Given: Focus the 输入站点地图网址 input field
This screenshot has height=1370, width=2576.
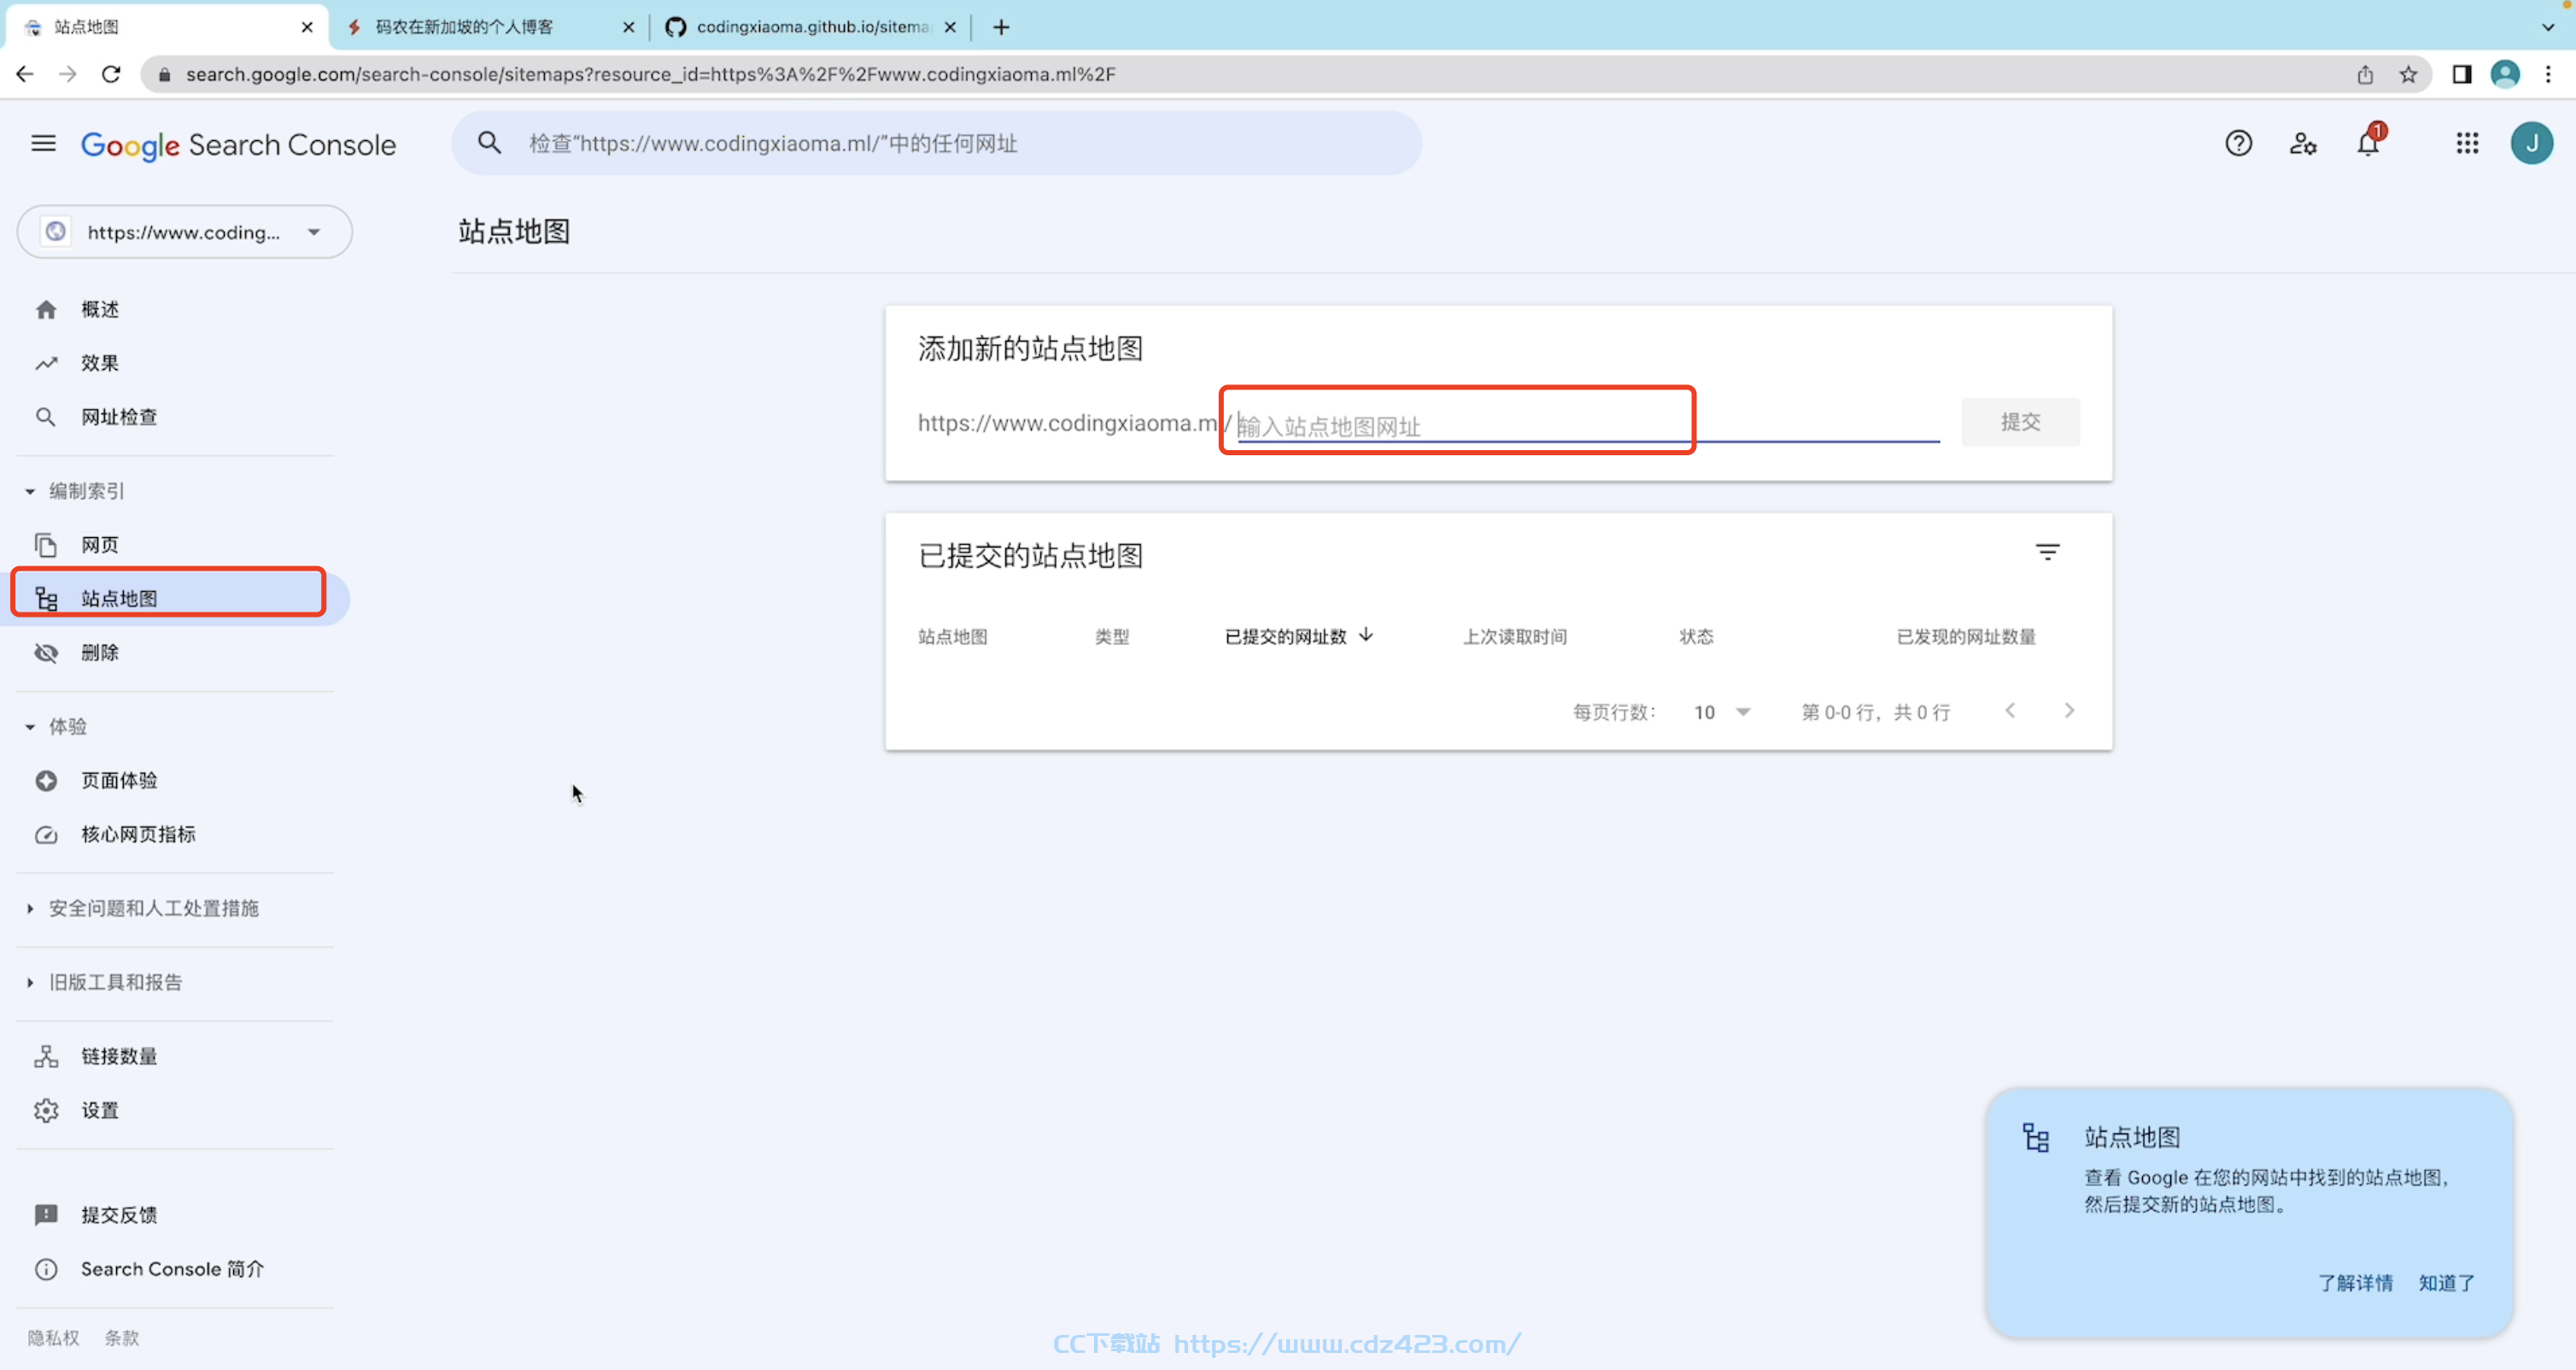Looking at the screenshot, I should pyautogui.click(x=1588, y=426).
